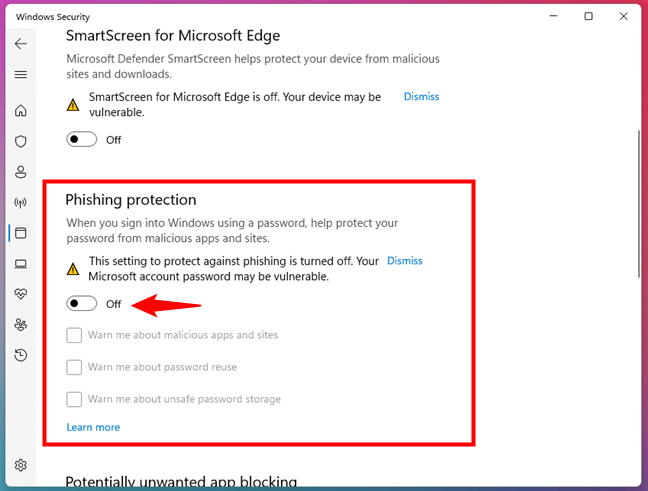The image size is (648, 491).
Task: Check Warn me about password reuse
Action: pyautogui.click(x=74, y=367)
